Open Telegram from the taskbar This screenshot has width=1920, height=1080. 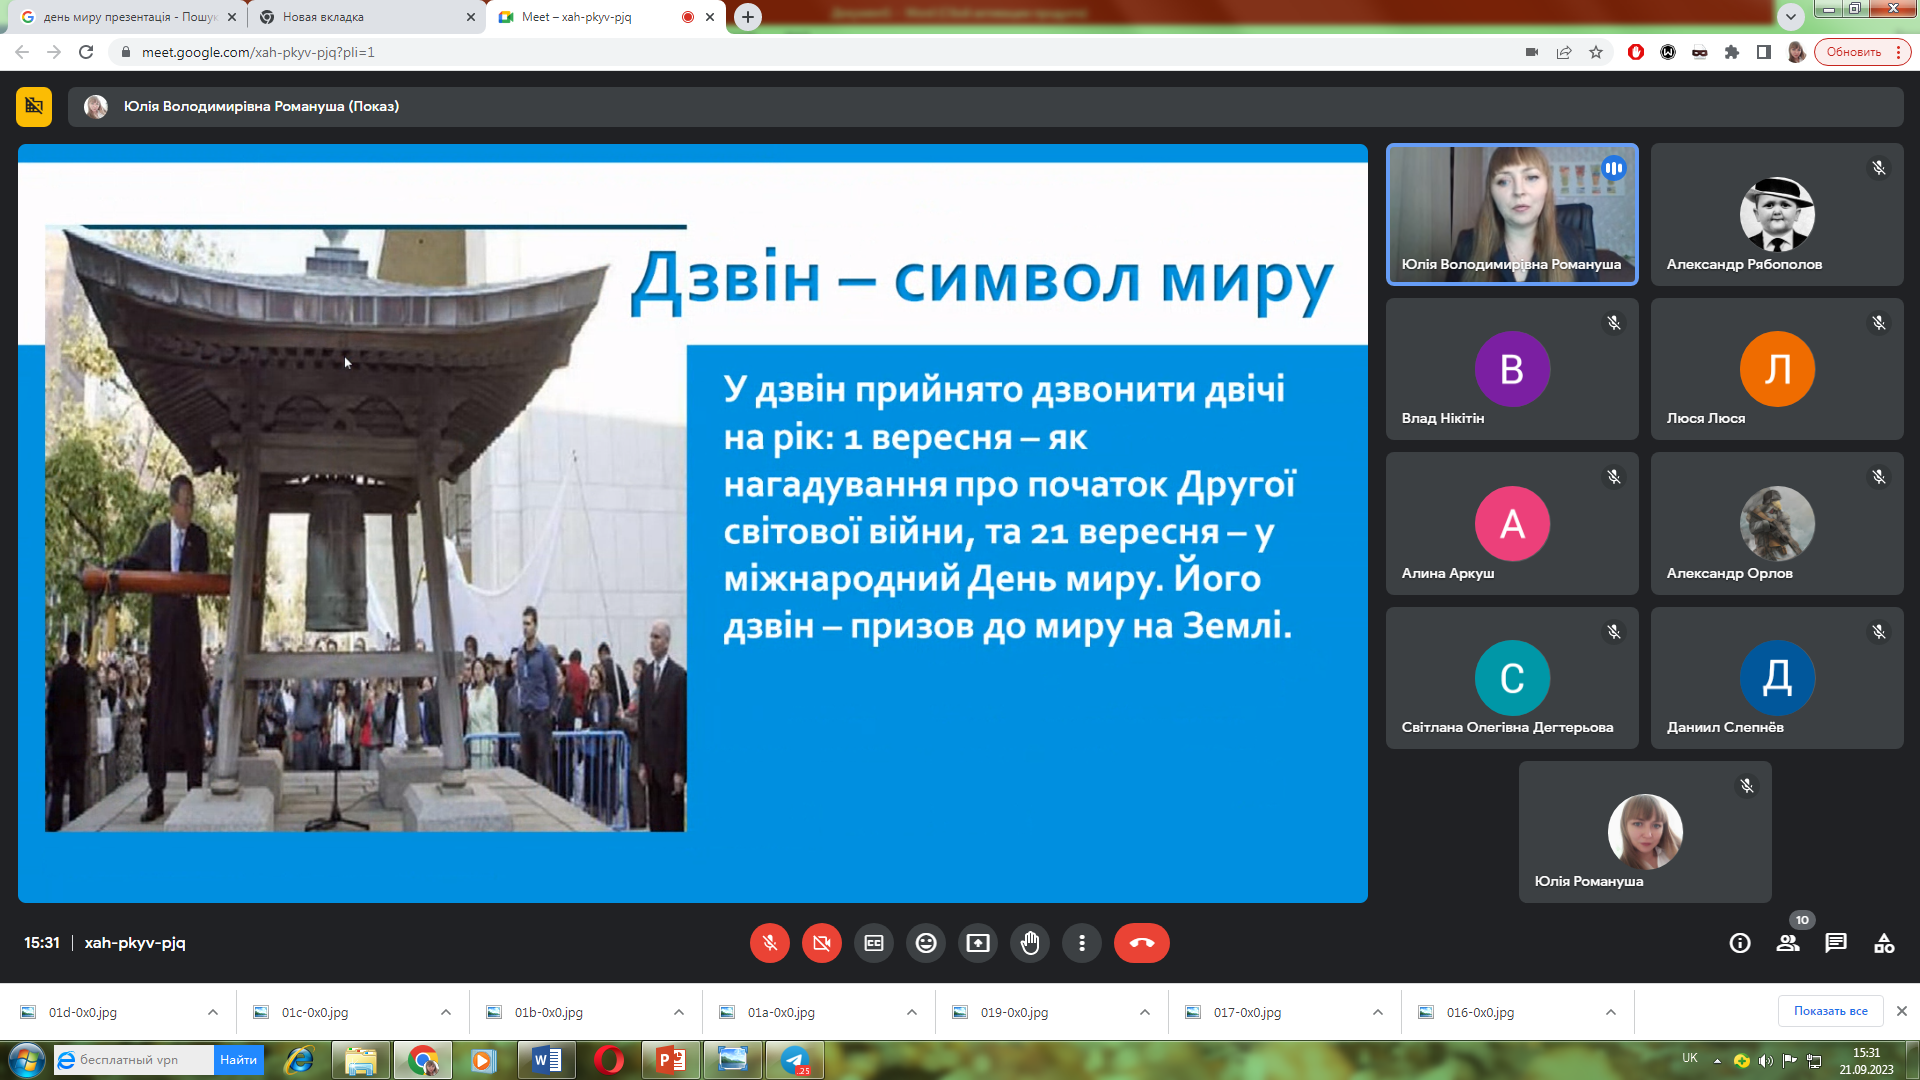(796, 1060)
